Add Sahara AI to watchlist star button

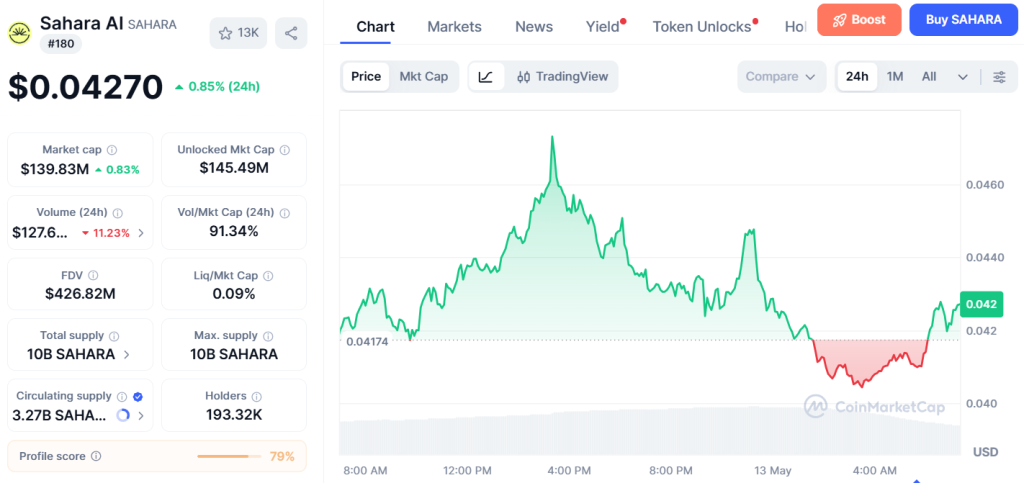tap(238, 33)
